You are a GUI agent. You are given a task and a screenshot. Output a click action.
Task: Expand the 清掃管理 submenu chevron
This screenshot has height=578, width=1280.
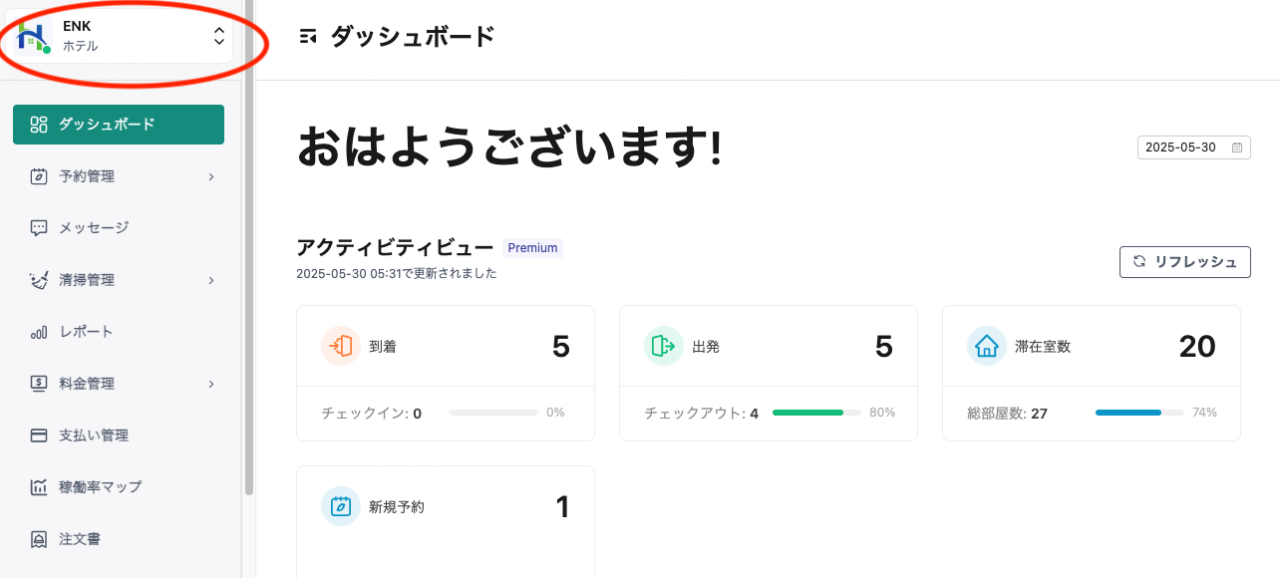pos(211,280)
